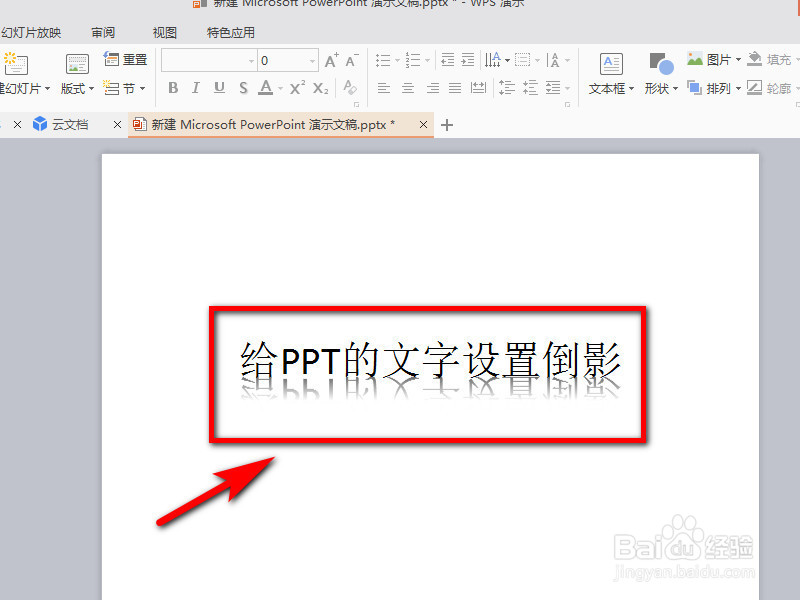Expand the 版式 layout options
This screenshot has width=800, height=600.
[76, 88]
